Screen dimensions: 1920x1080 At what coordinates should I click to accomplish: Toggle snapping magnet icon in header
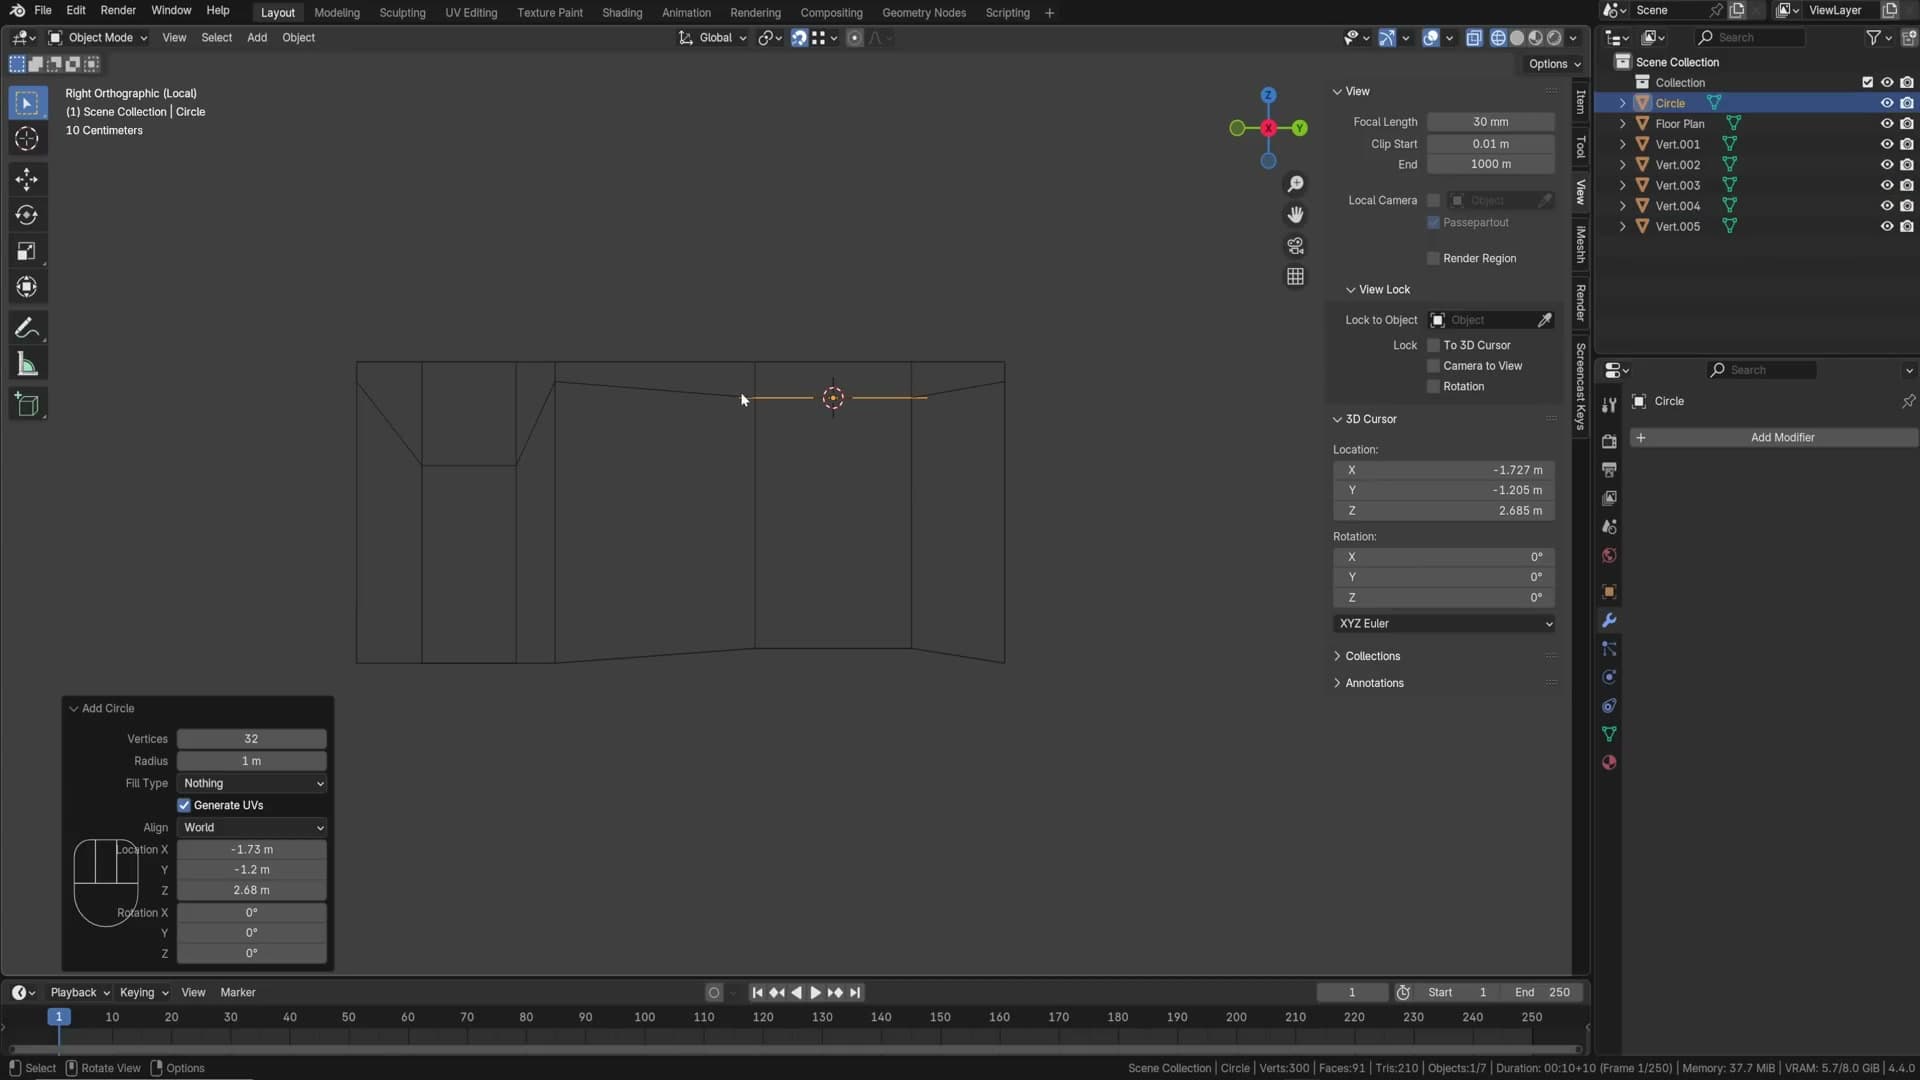(799, 38)
